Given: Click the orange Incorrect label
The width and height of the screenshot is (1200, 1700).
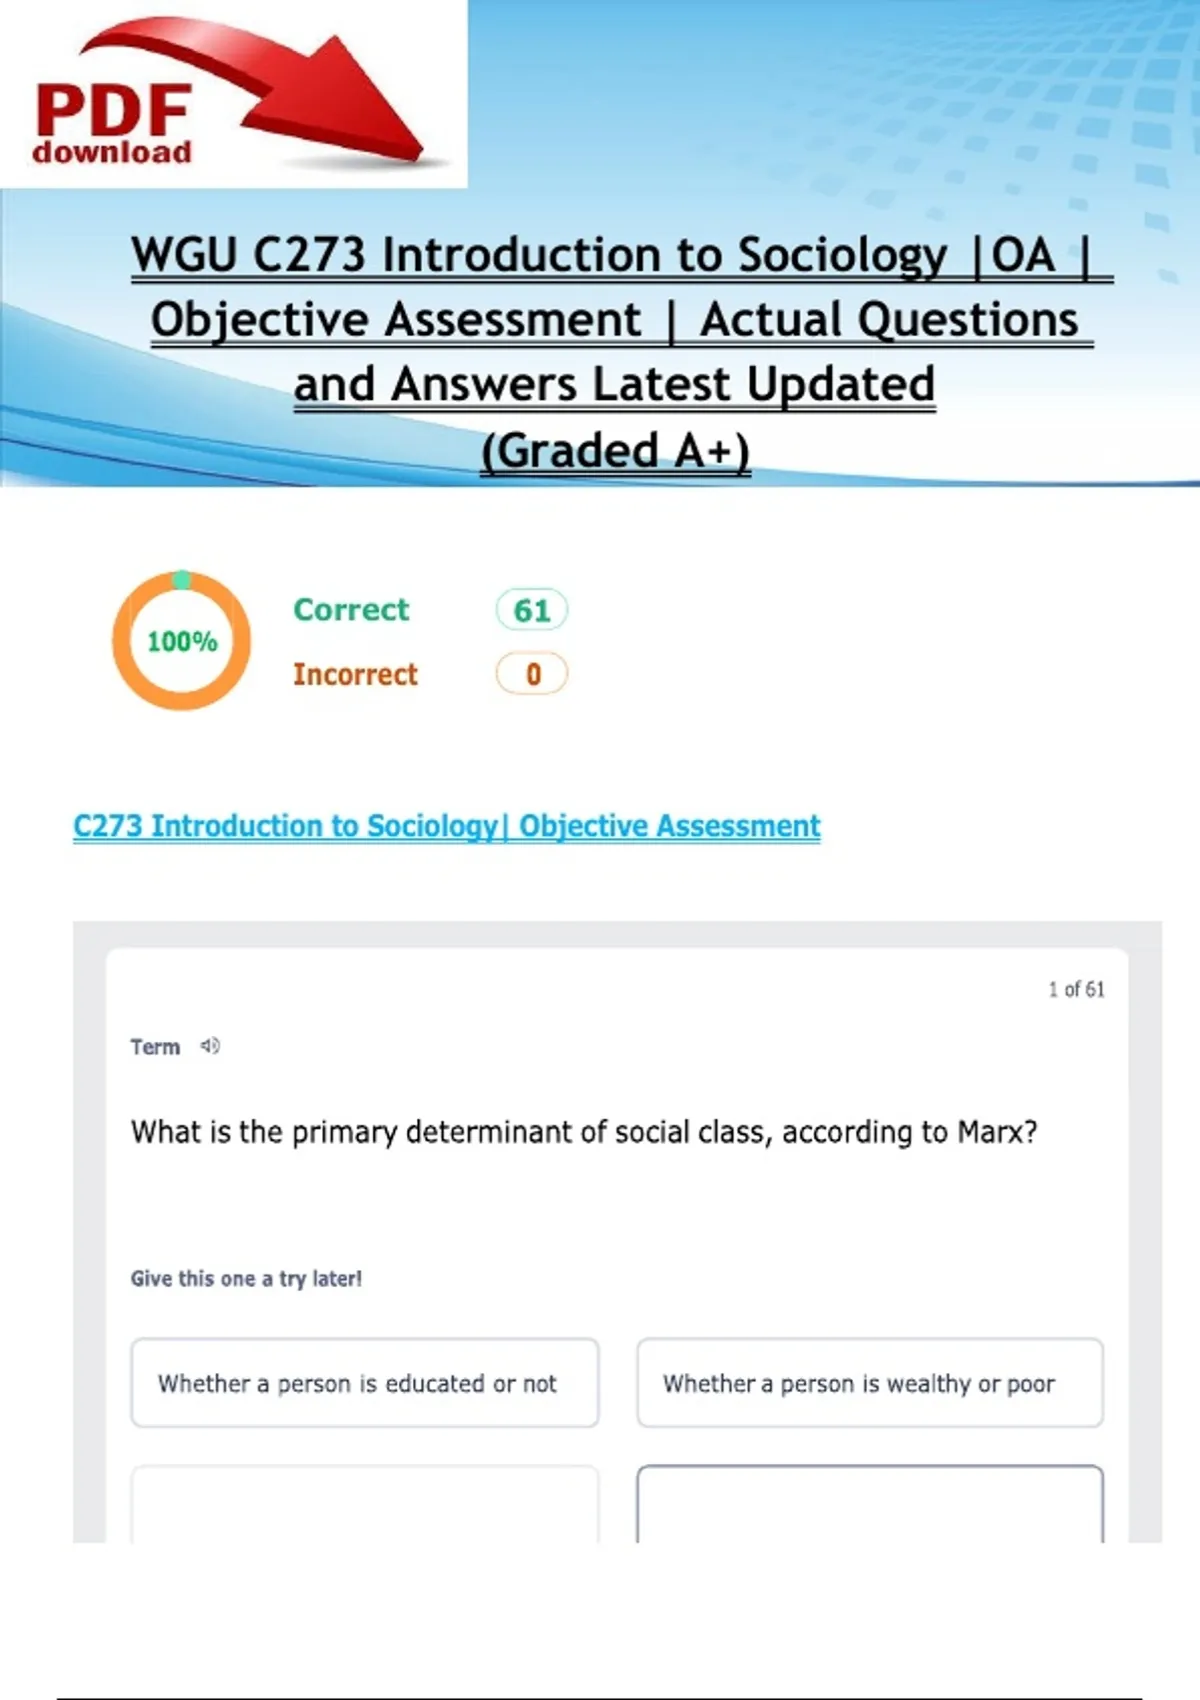Looking at the screenshot, I should (x=355, y=674).
